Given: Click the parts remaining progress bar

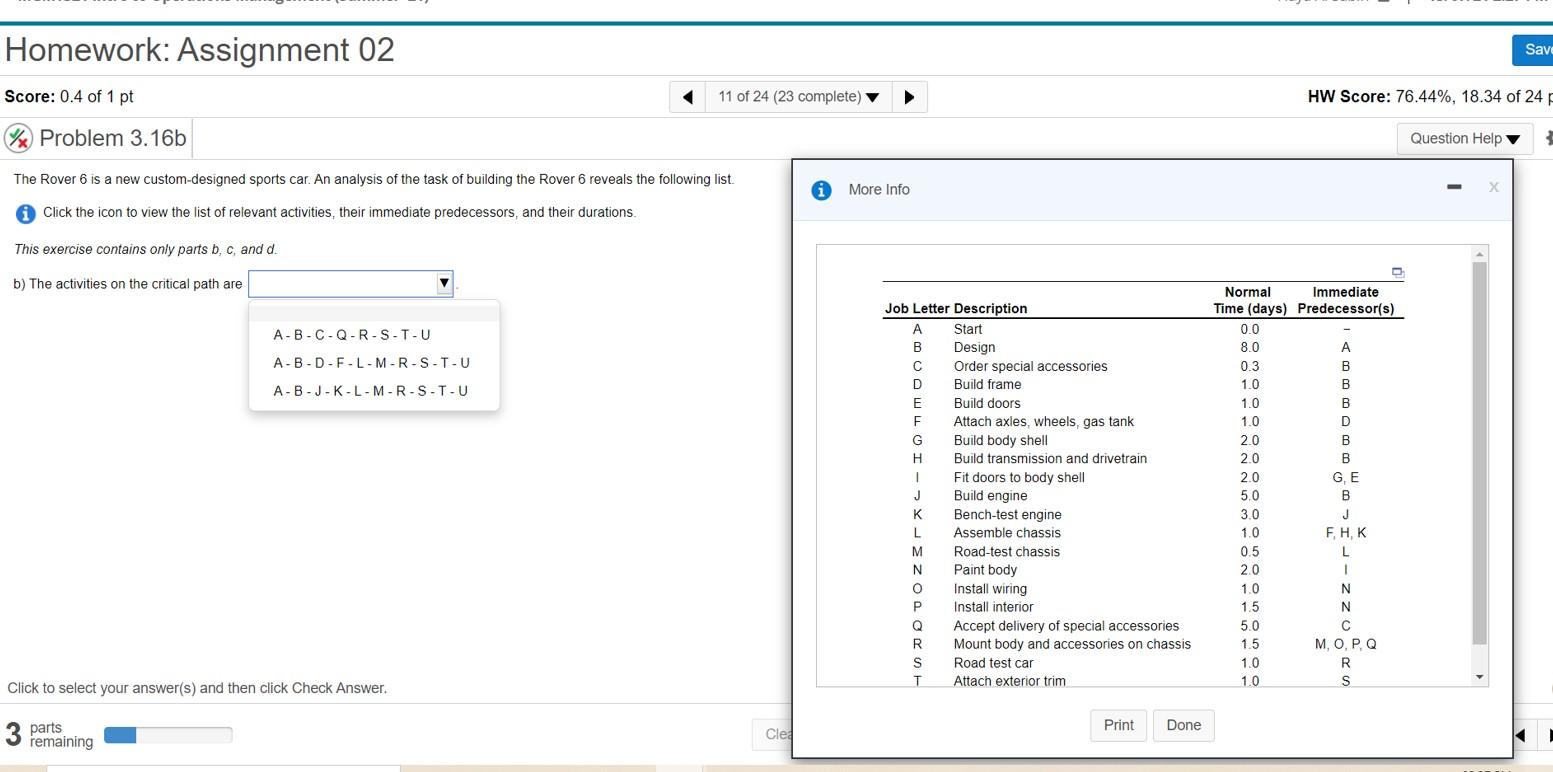Looking at the screenshot, I should coord(168,735).
